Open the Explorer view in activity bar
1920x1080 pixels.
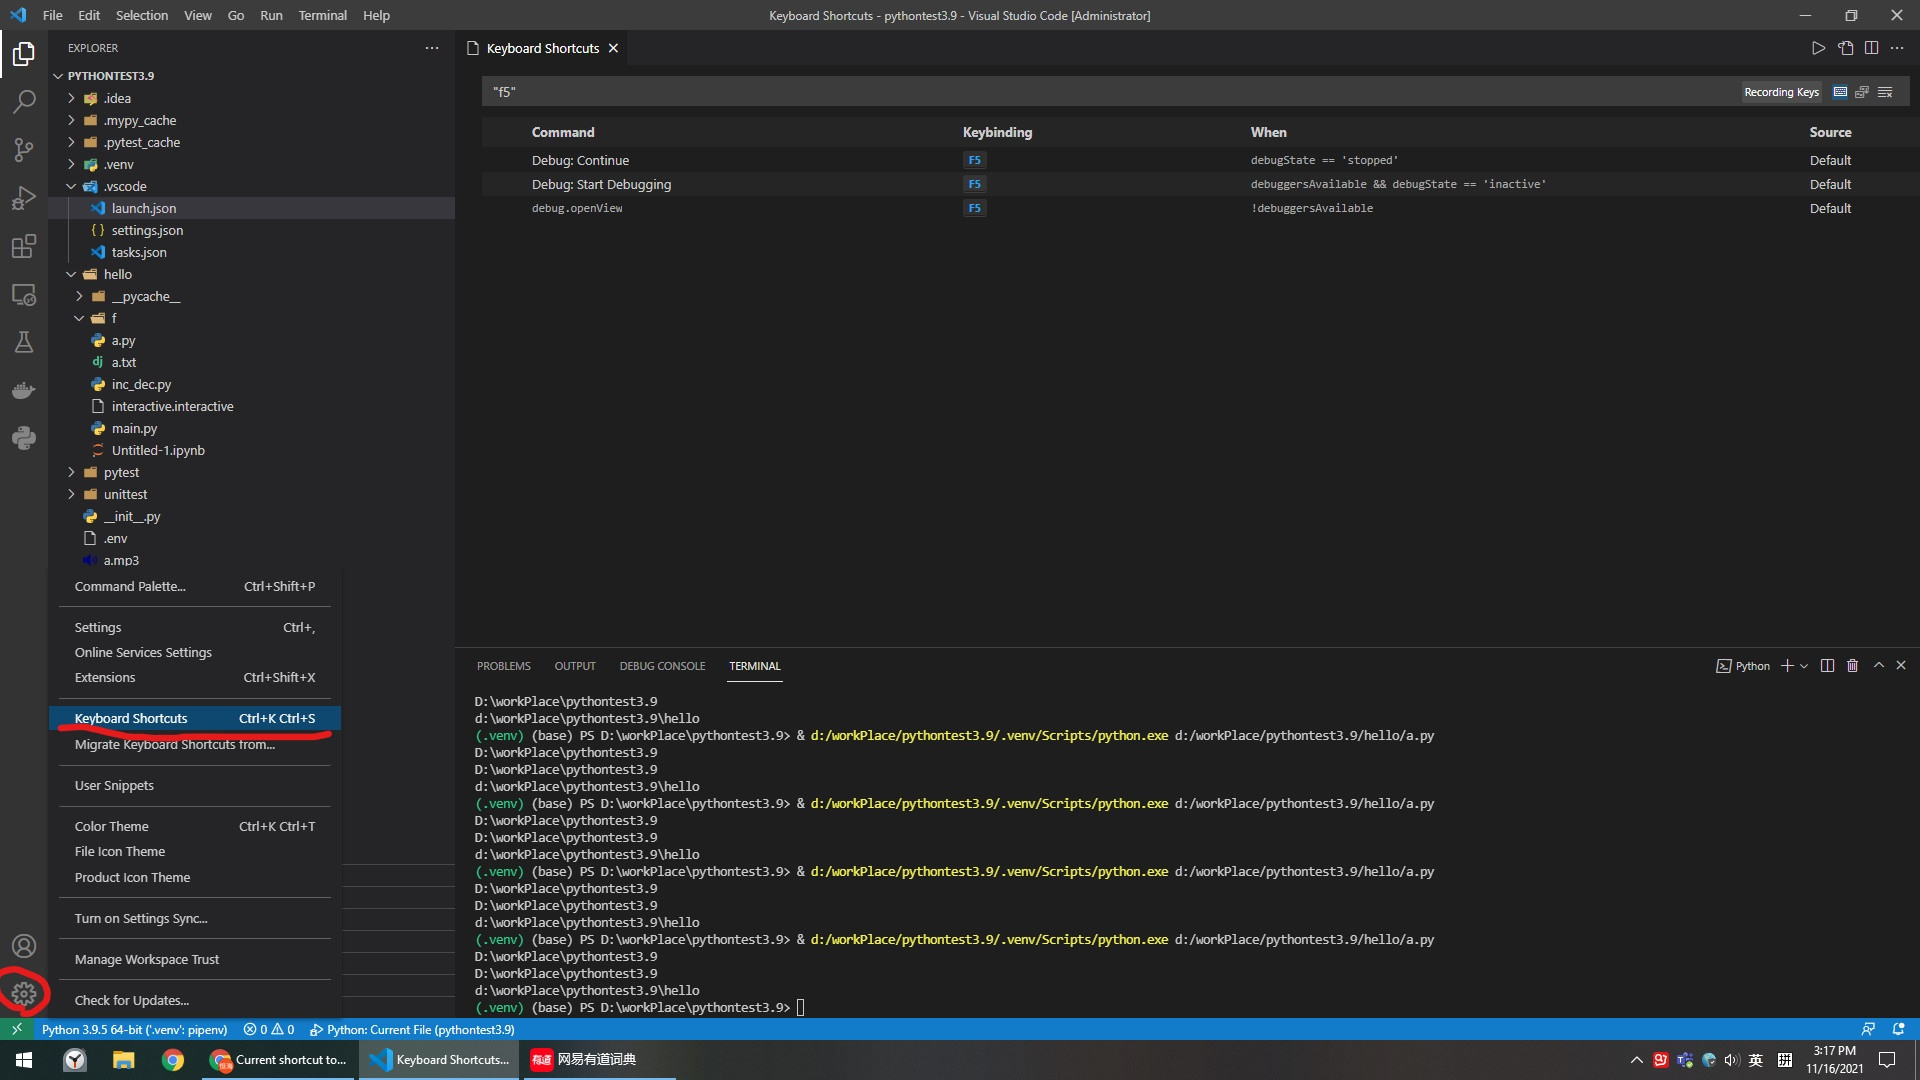24,53
